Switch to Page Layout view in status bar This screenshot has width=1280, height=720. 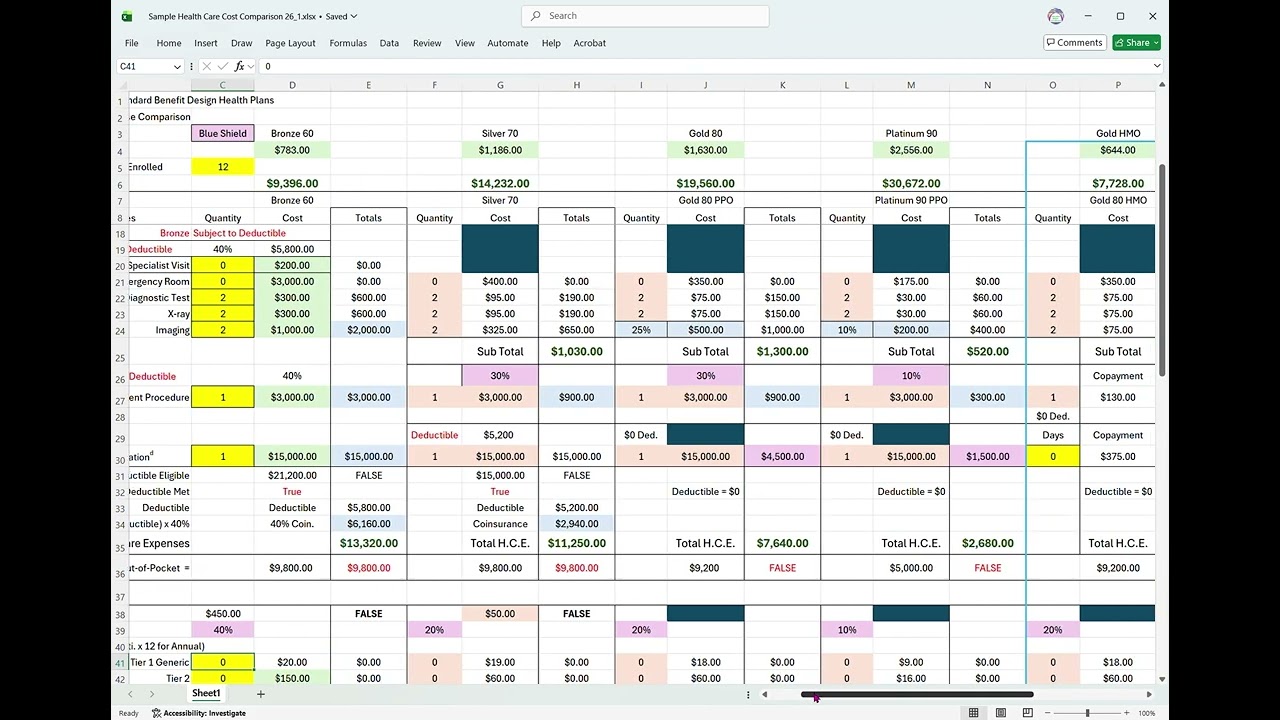click(x=1000, y=713)
